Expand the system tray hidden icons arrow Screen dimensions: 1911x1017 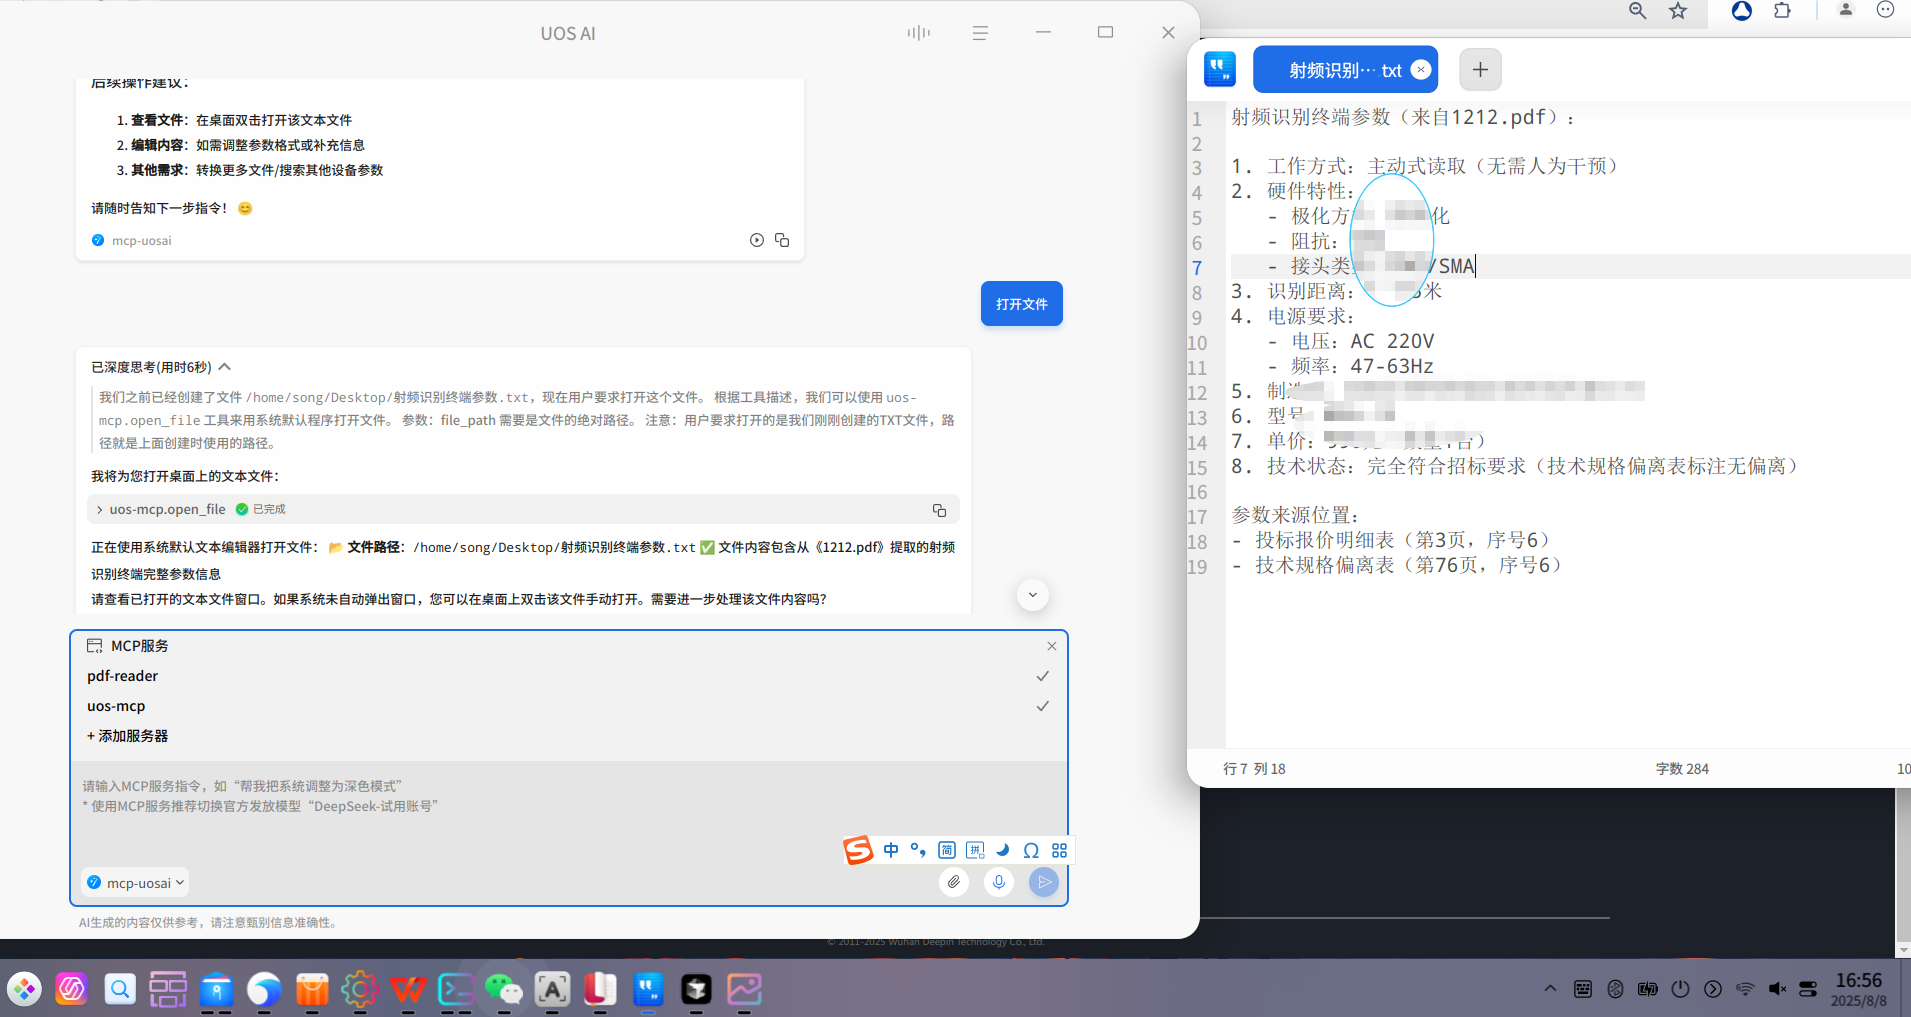click(1550, 989)
